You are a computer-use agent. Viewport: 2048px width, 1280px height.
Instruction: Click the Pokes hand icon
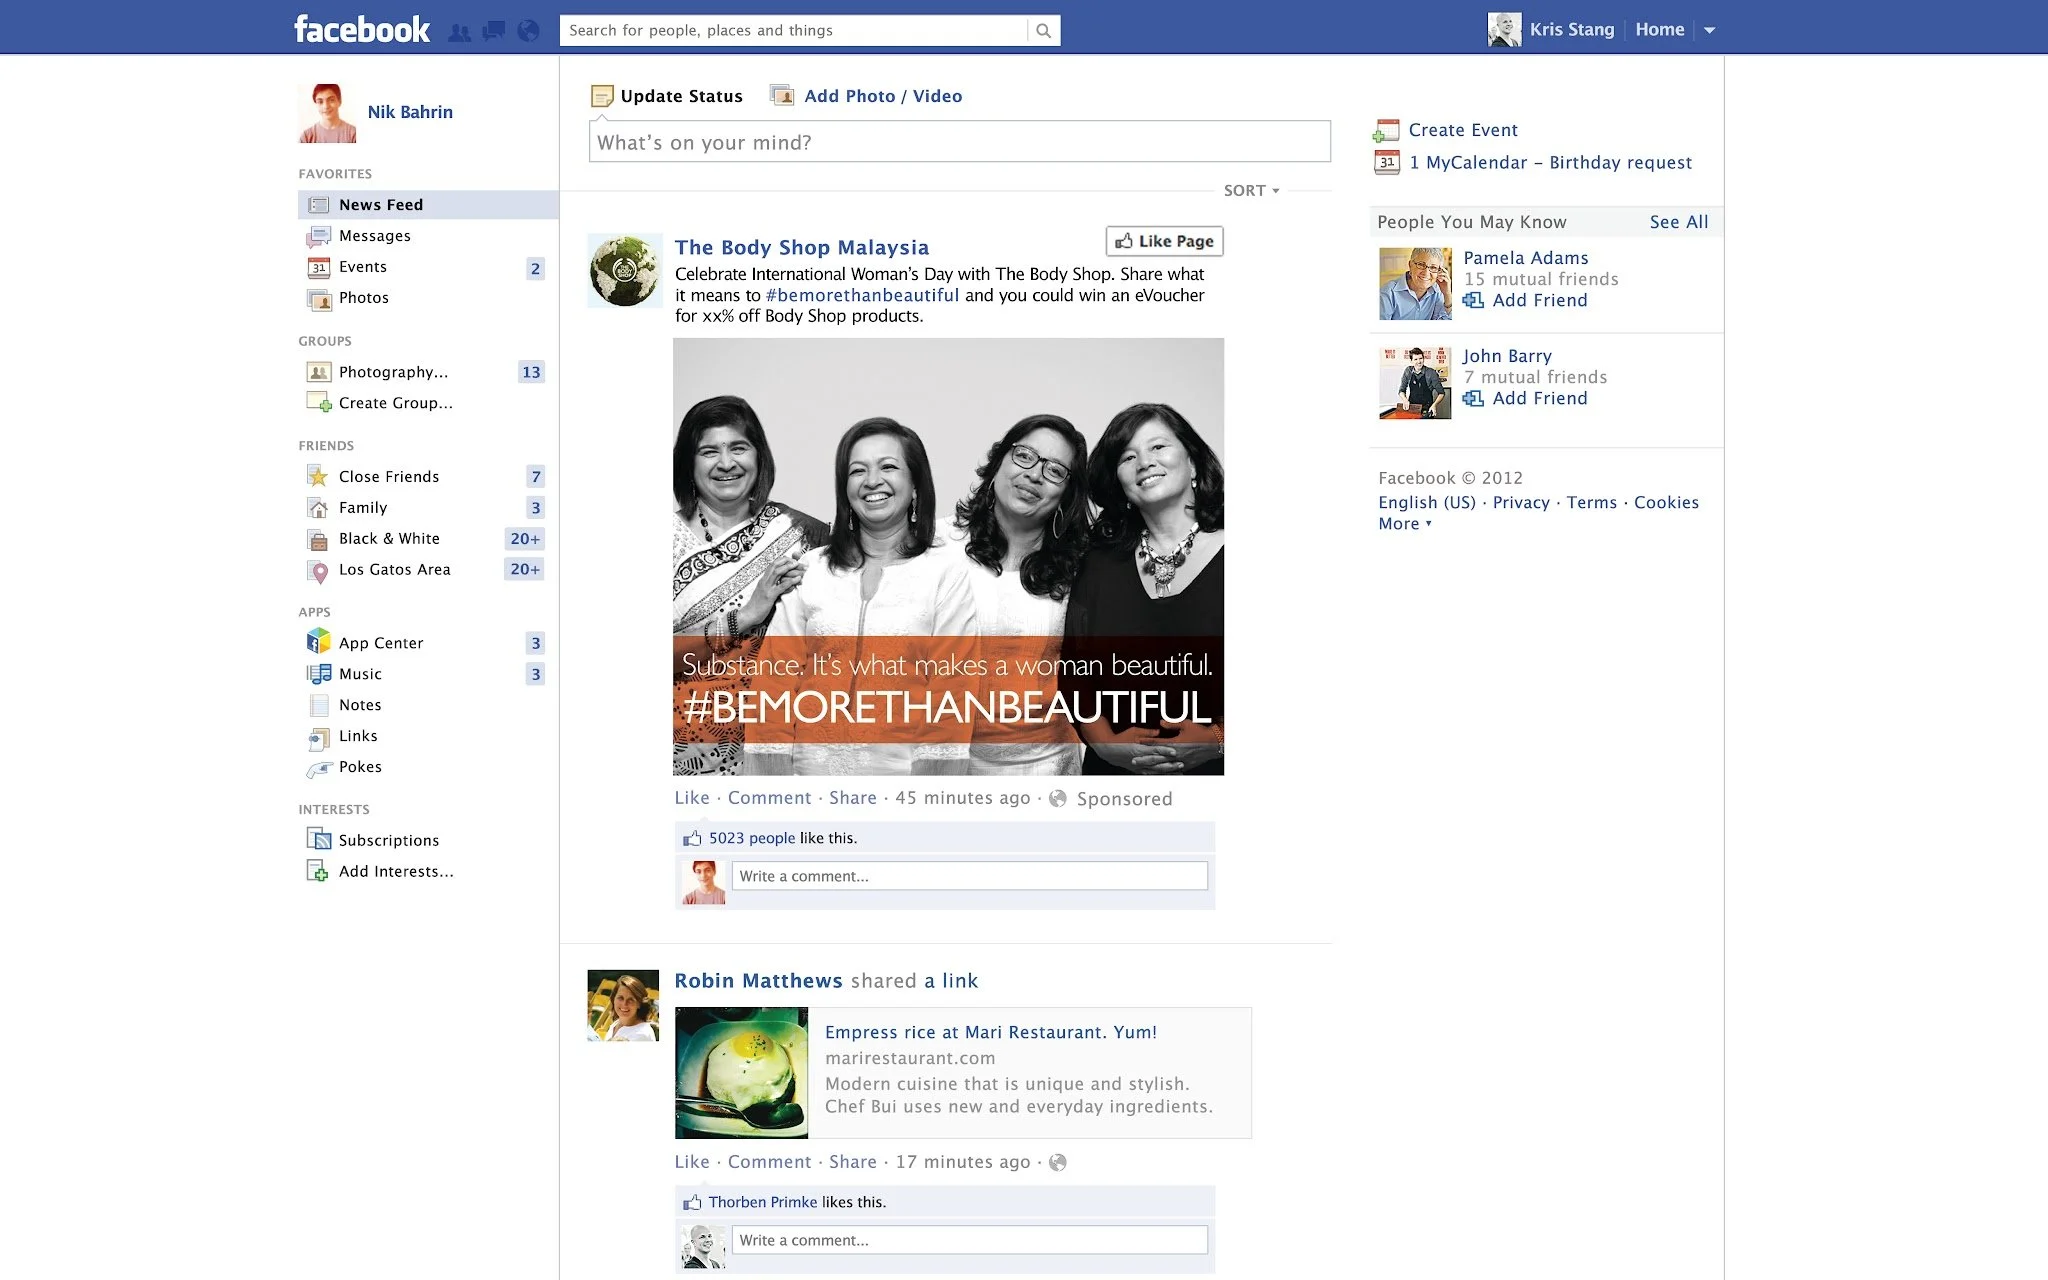coord(319,768)
